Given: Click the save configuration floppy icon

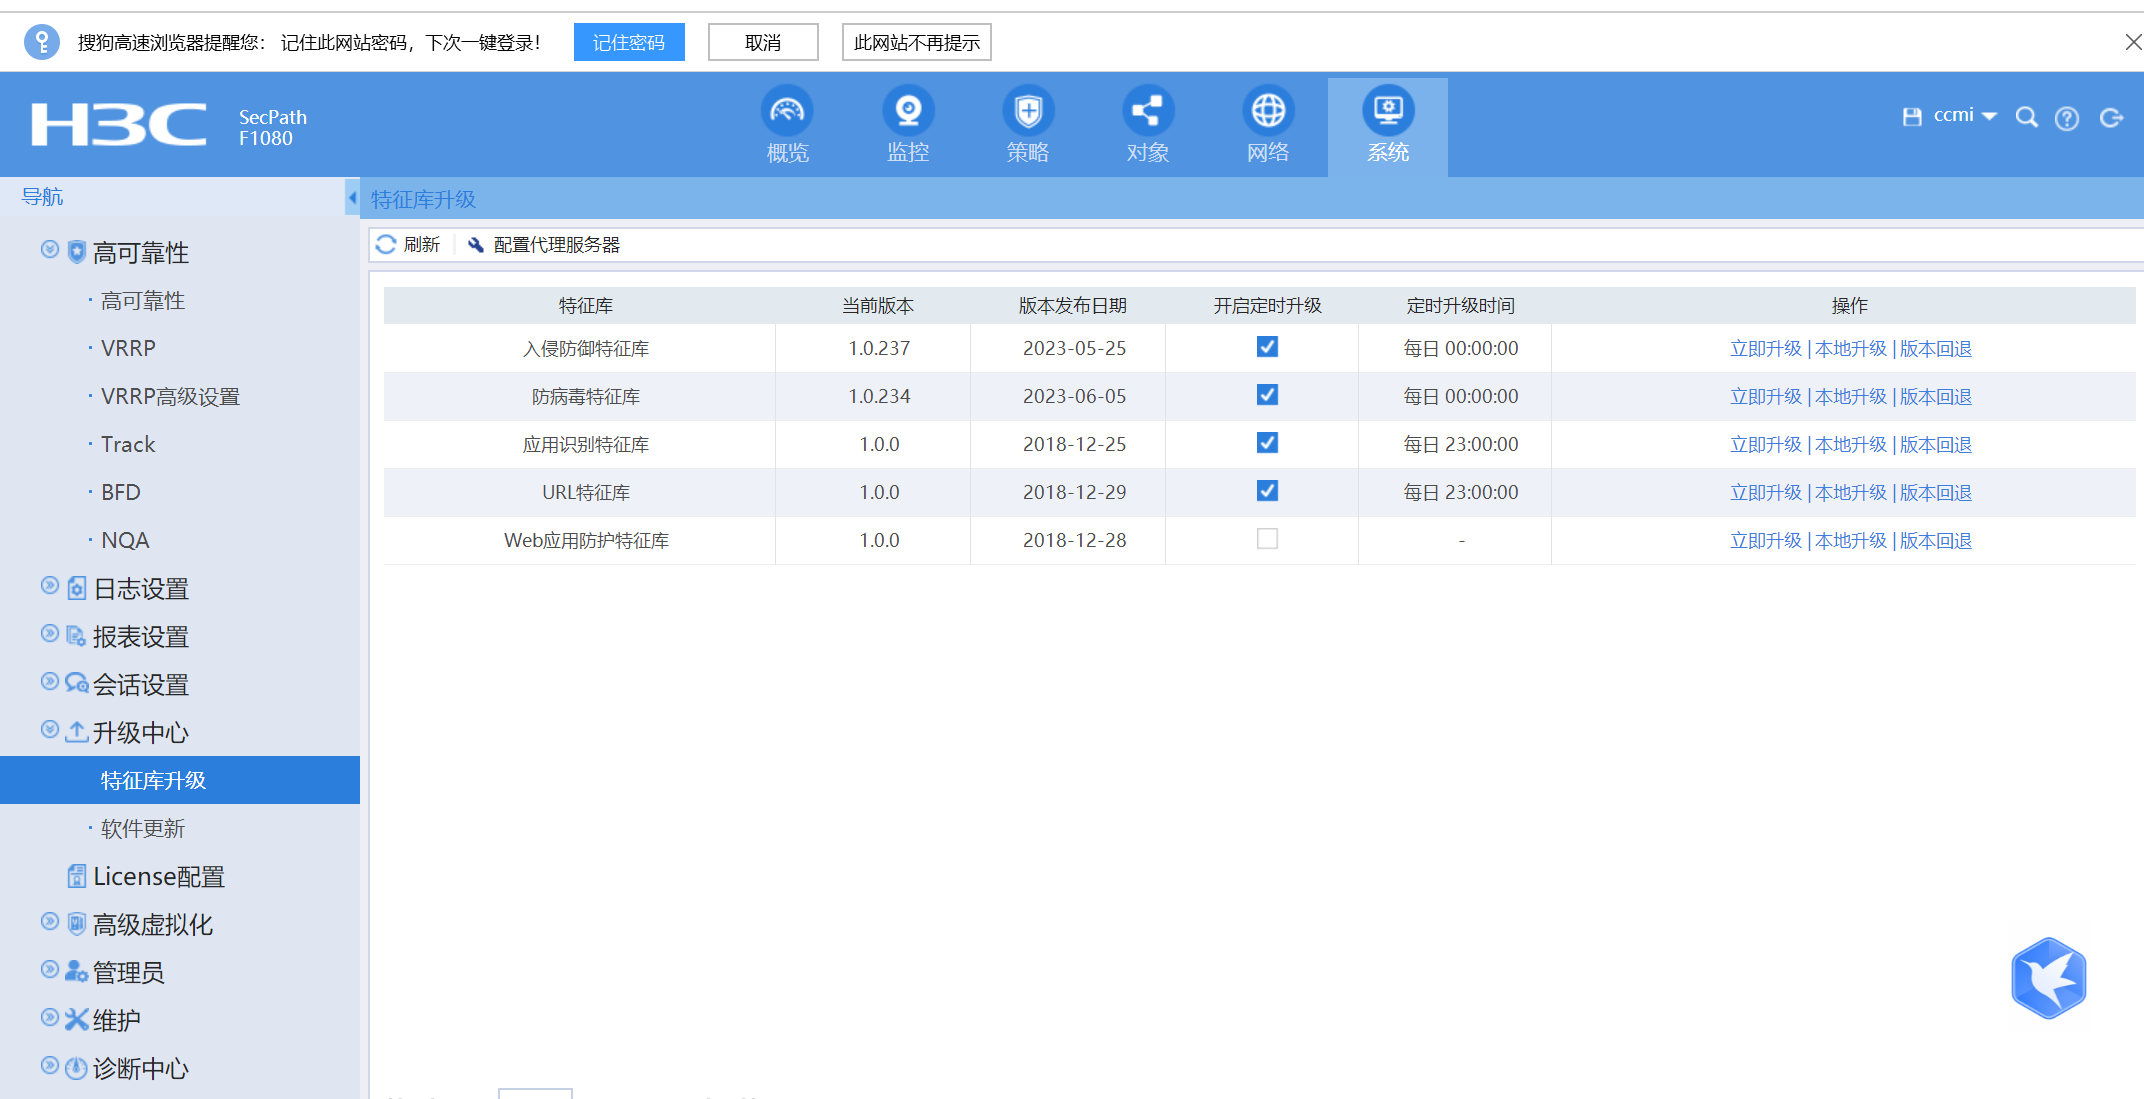Looking at the screenshot, I should click(1911, 117).
